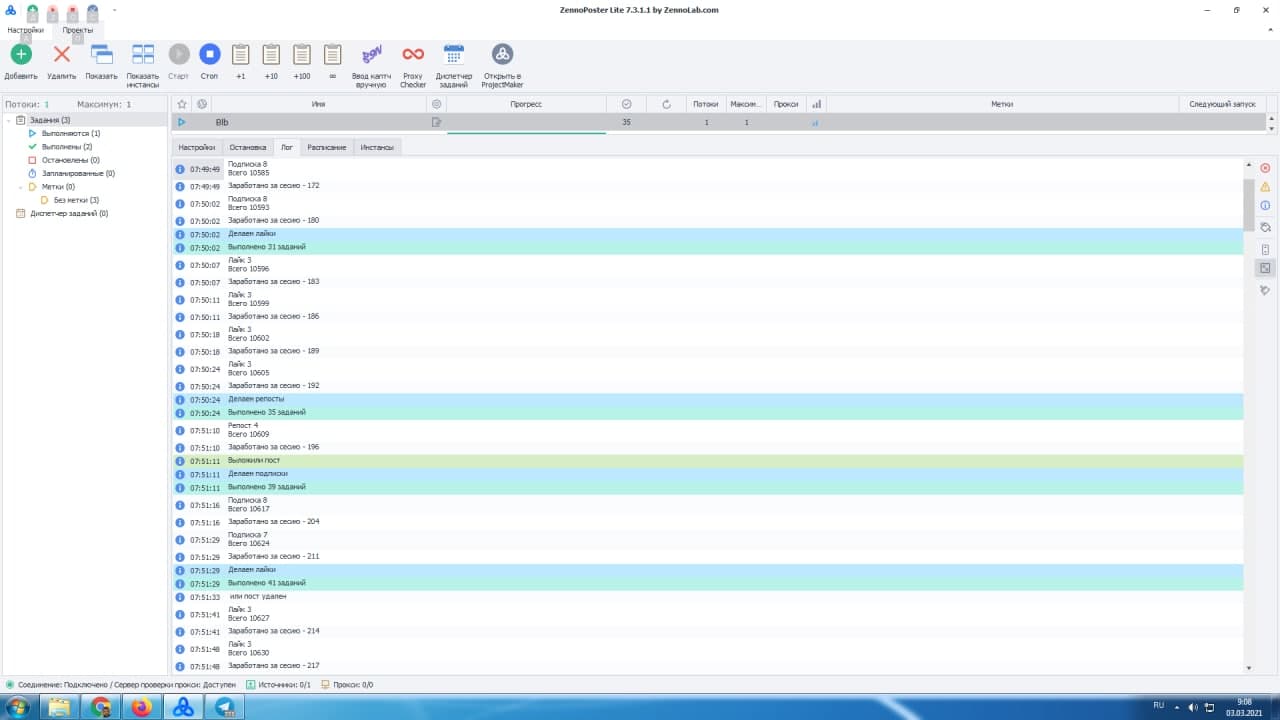The height and width of the screenshot is (720, 1280).
Task: Sort by the Прогресс column header
Action: (526, 104)
